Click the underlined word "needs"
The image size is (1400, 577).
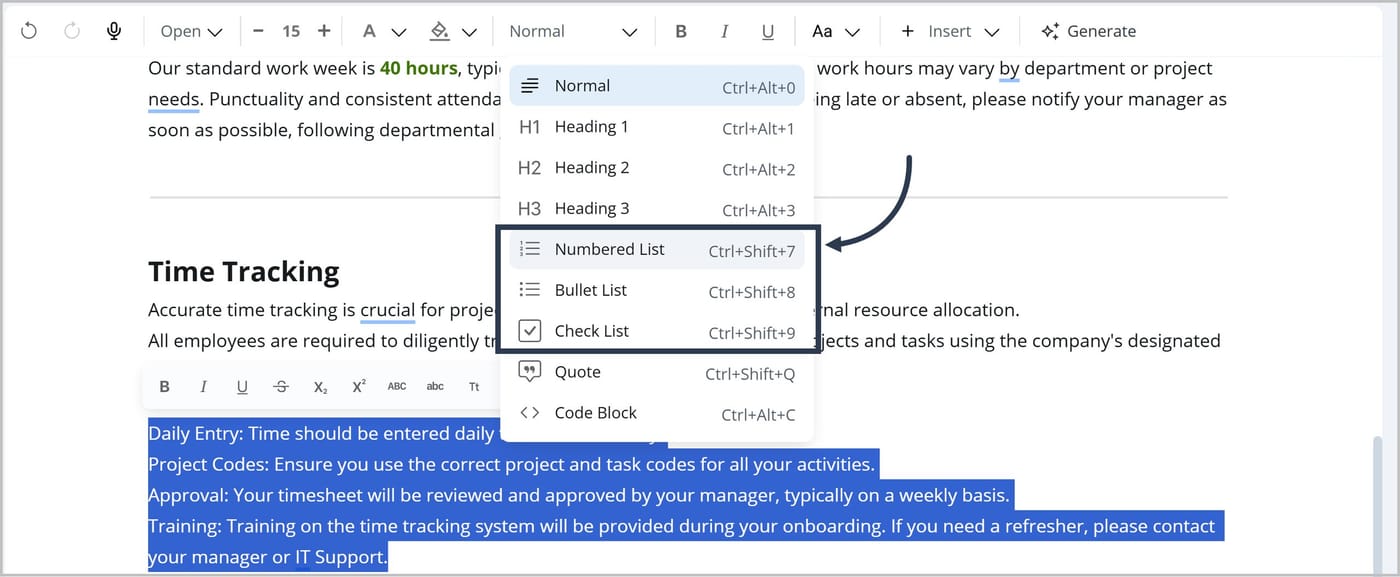[174, 100]
